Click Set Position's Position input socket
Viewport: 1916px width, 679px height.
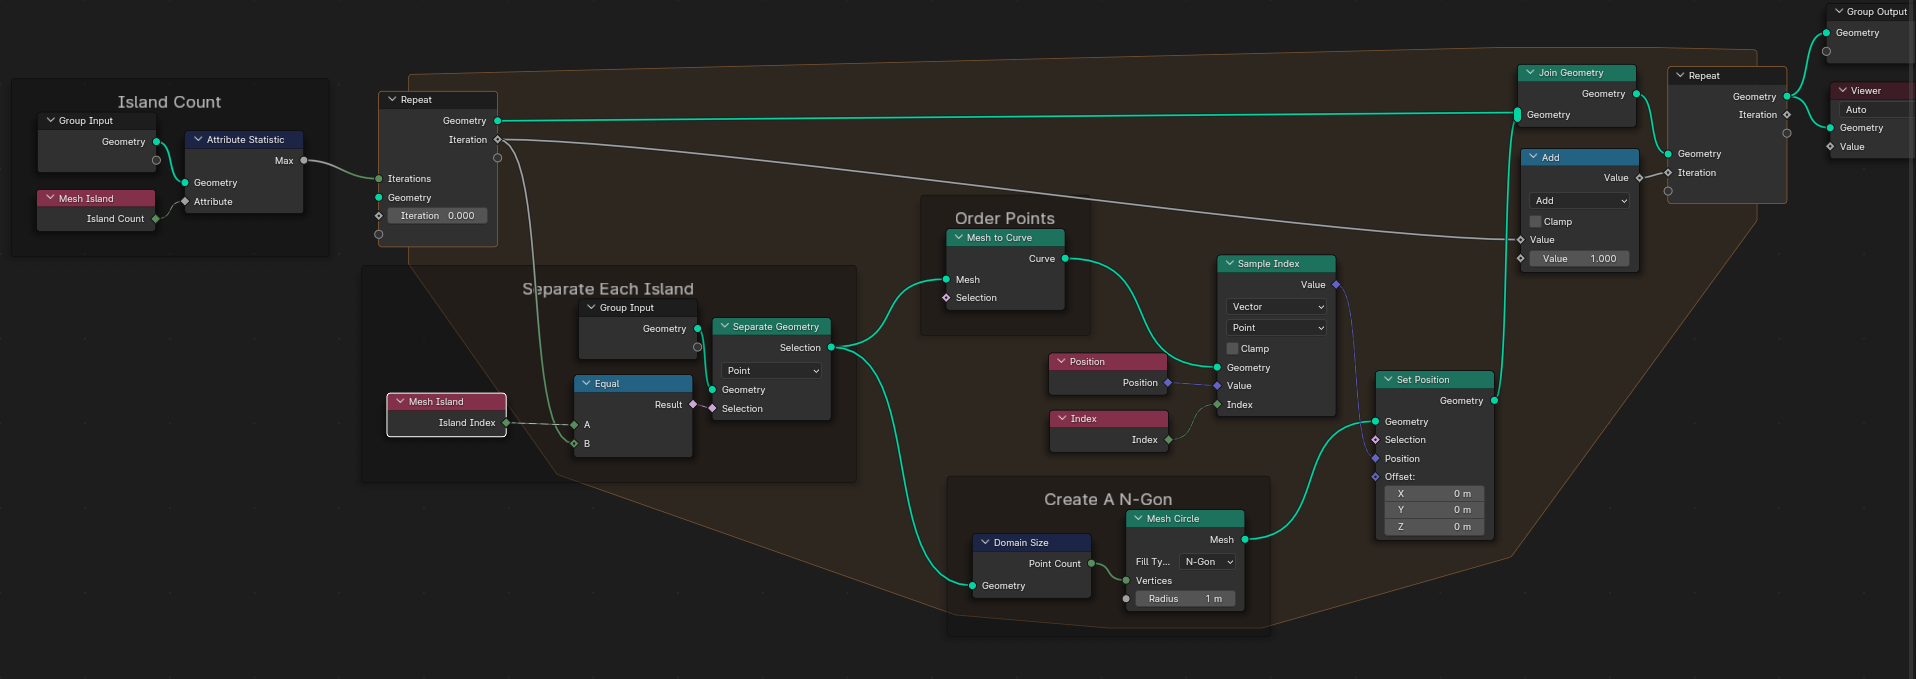coord(1375,458)
